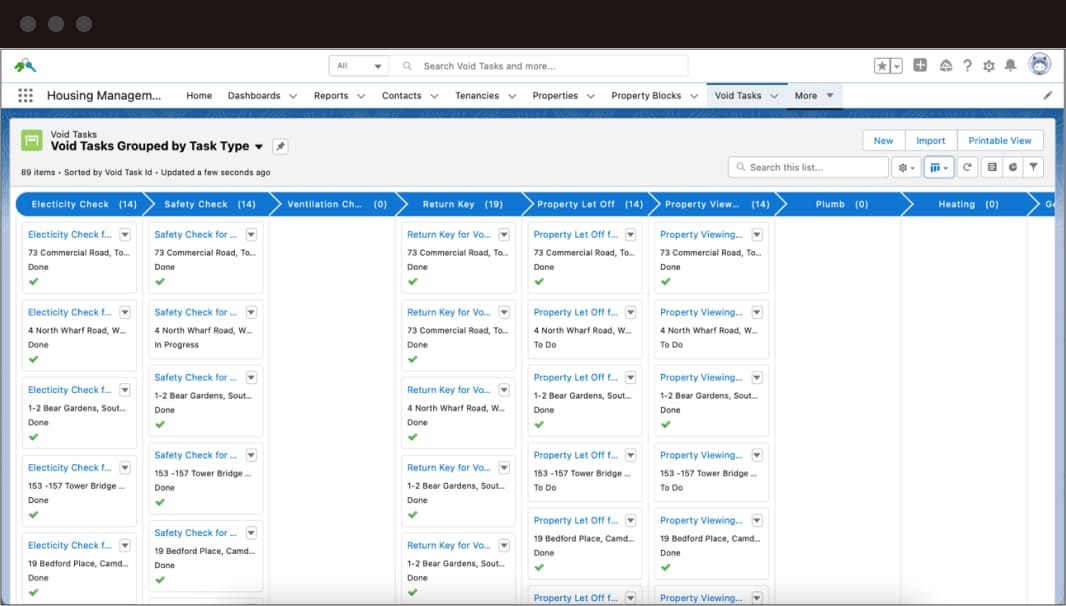Select the Heating (0) column header
The height and width of the screenshot is (606, 1066).
click(968, 204)
